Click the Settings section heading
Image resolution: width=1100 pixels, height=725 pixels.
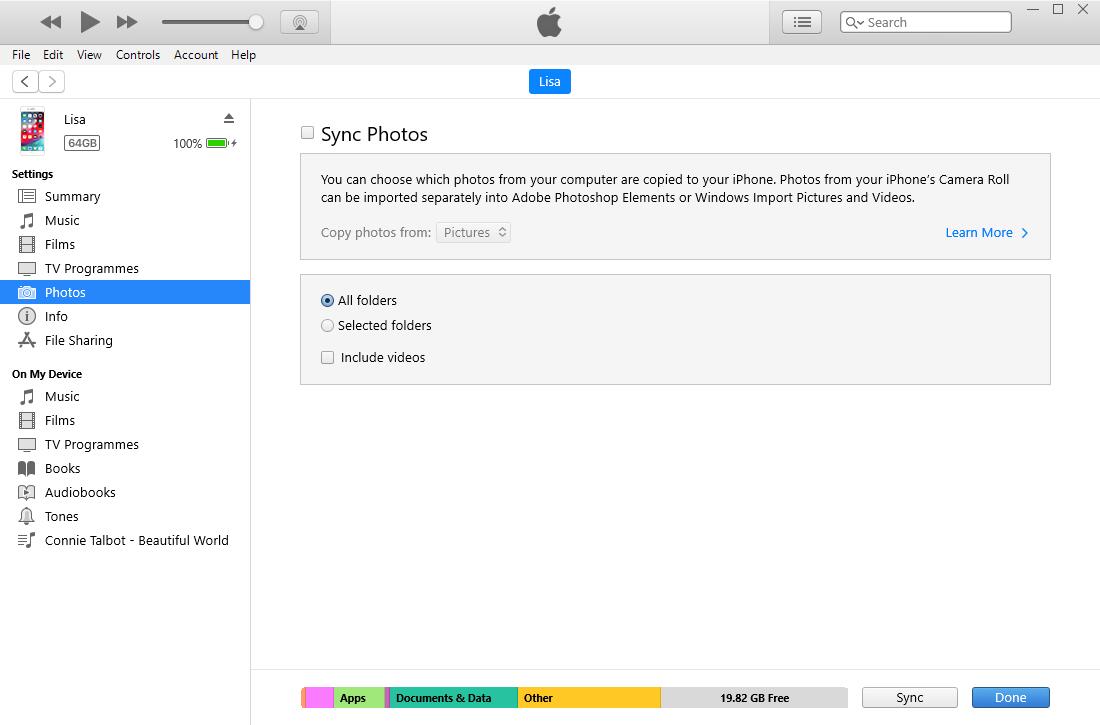(x=32, y=174)
